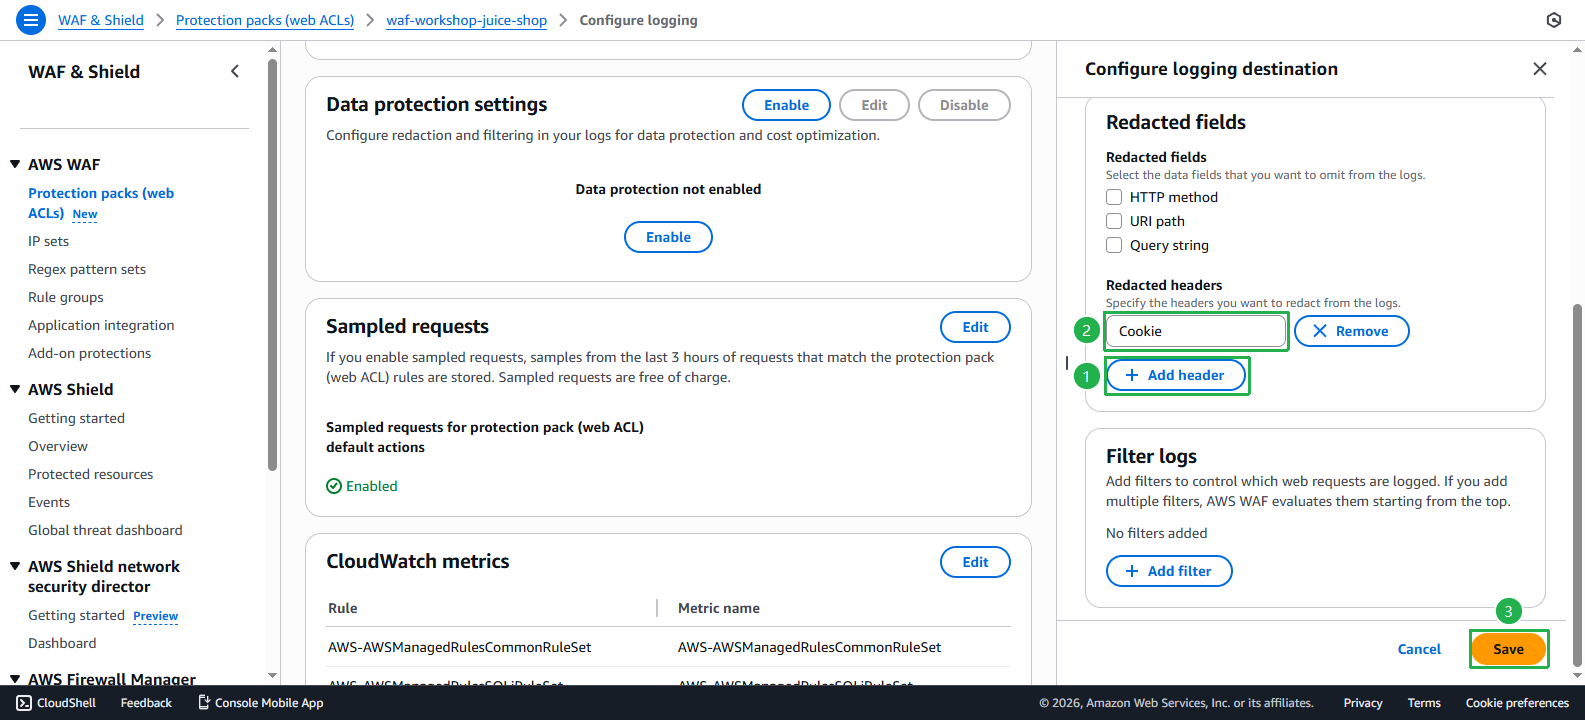Click the sidebar vertical scrollbar

(272, 265)
